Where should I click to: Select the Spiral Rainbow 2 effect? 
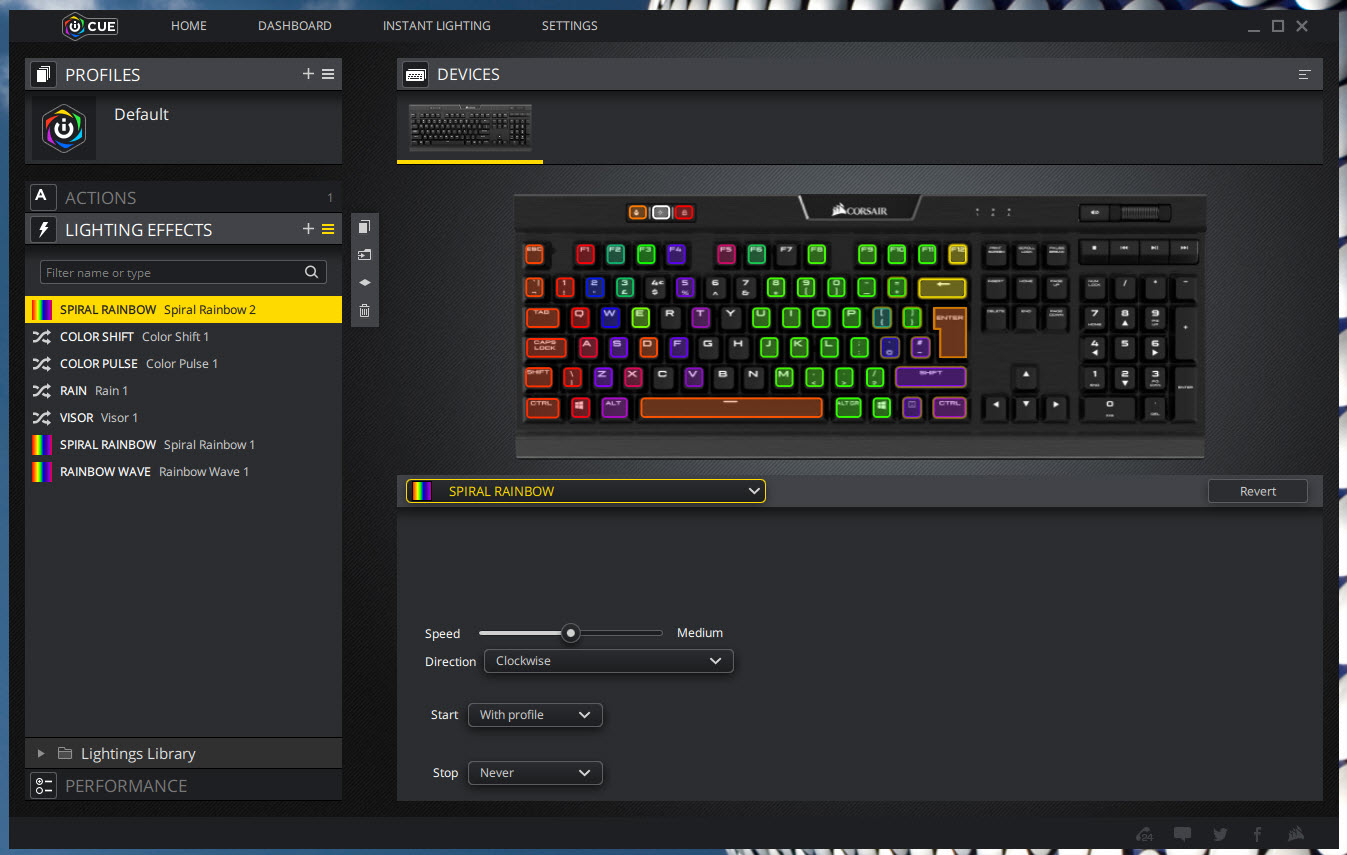pyautogui.click(x=184, y=310)
